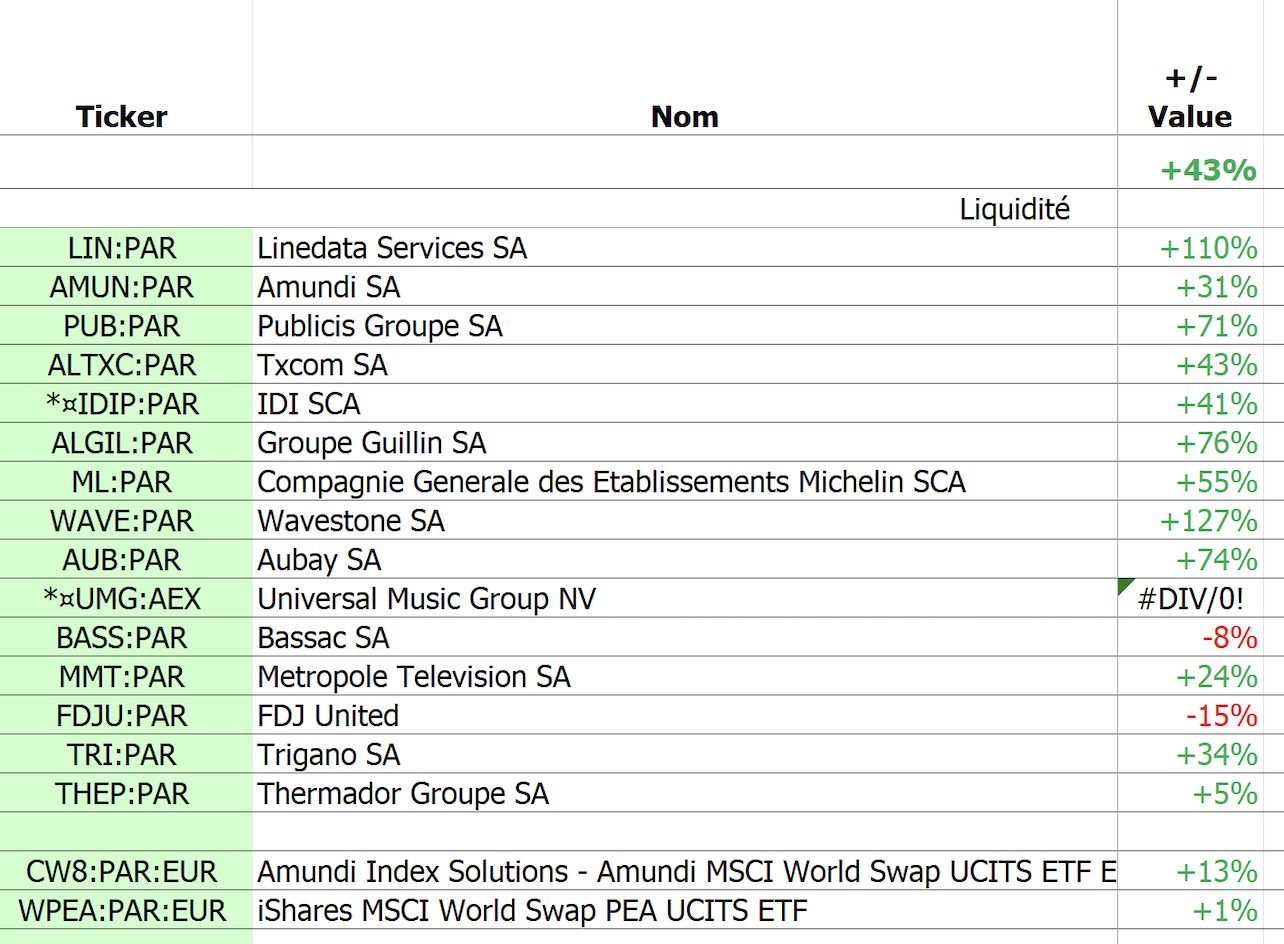
Task: Click the ALTXC:PAR ticker cell
Action: [x=122, y=365]
